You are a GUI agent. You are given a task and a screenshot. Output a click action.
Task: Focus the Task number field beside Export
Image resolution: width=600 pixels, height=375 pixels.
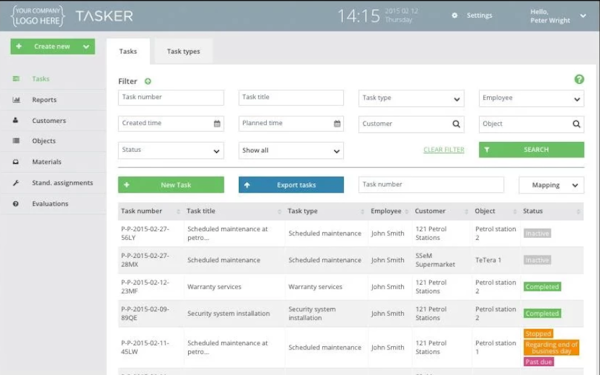click(431, 185)
